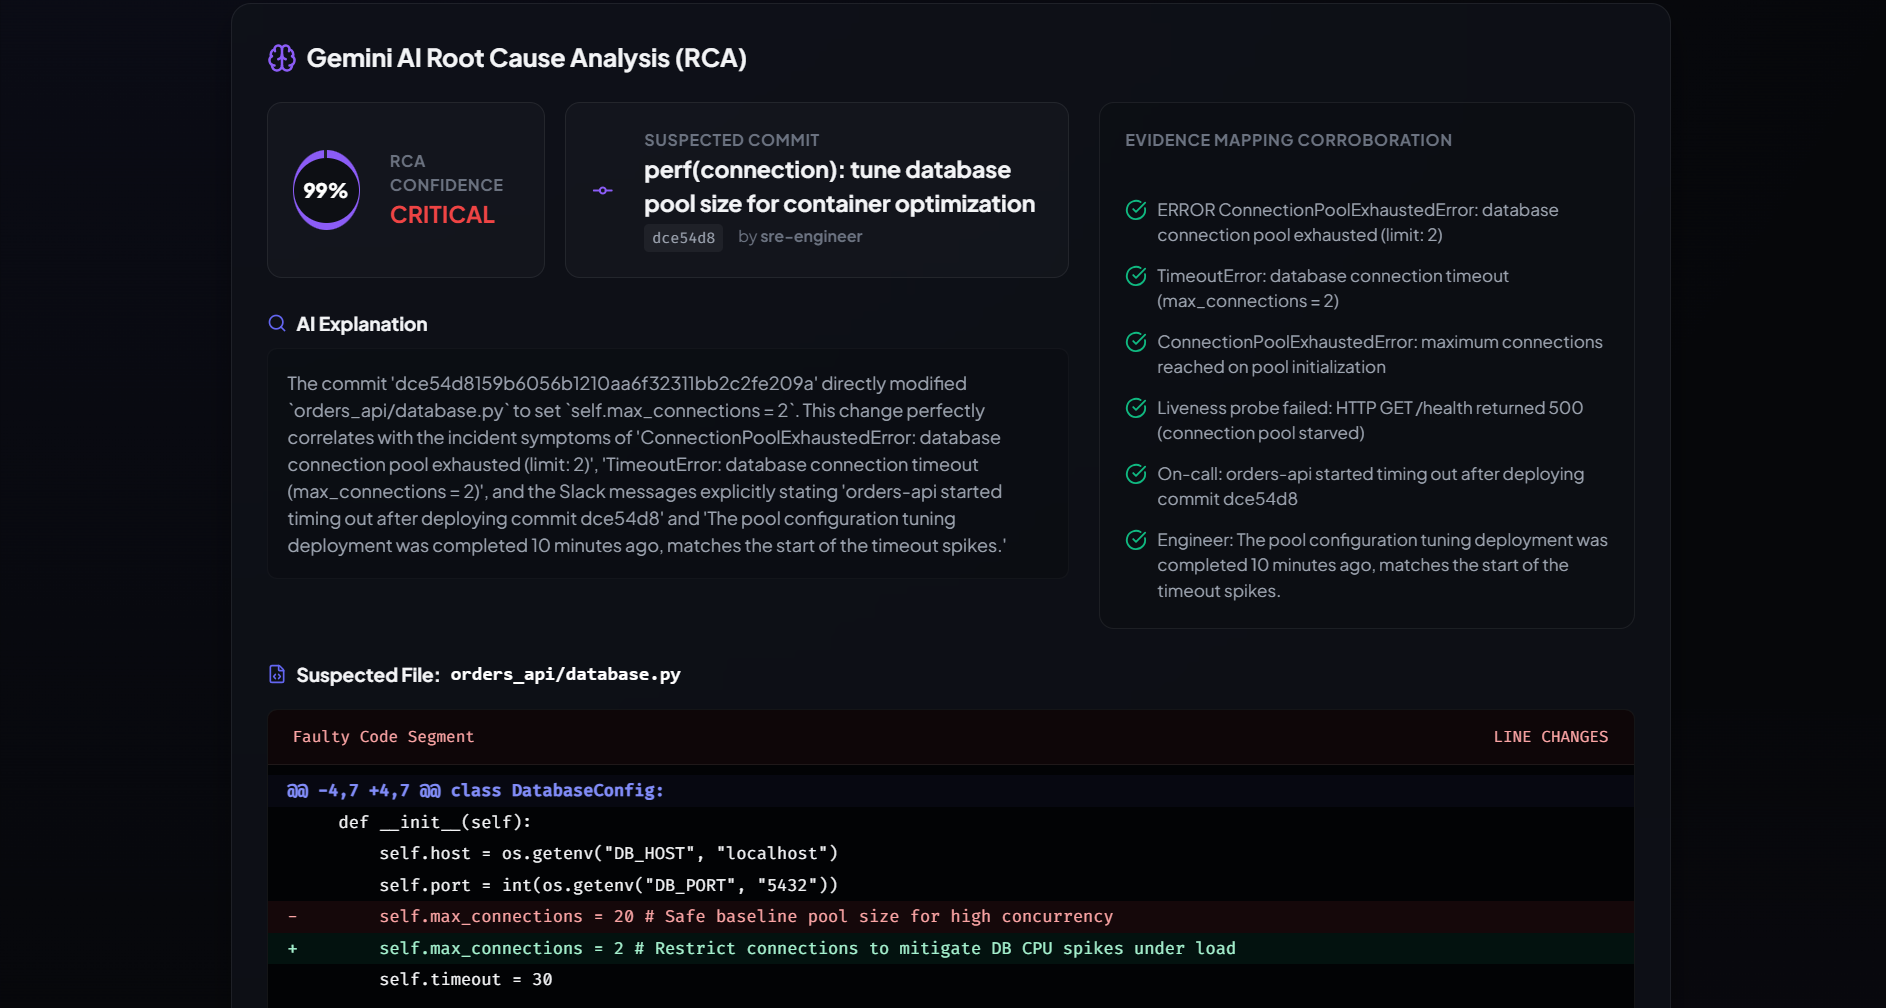Click the magnifier icon next to AI Explanation
Viewport: 1886px width, 1008px height.
[277, 323]
